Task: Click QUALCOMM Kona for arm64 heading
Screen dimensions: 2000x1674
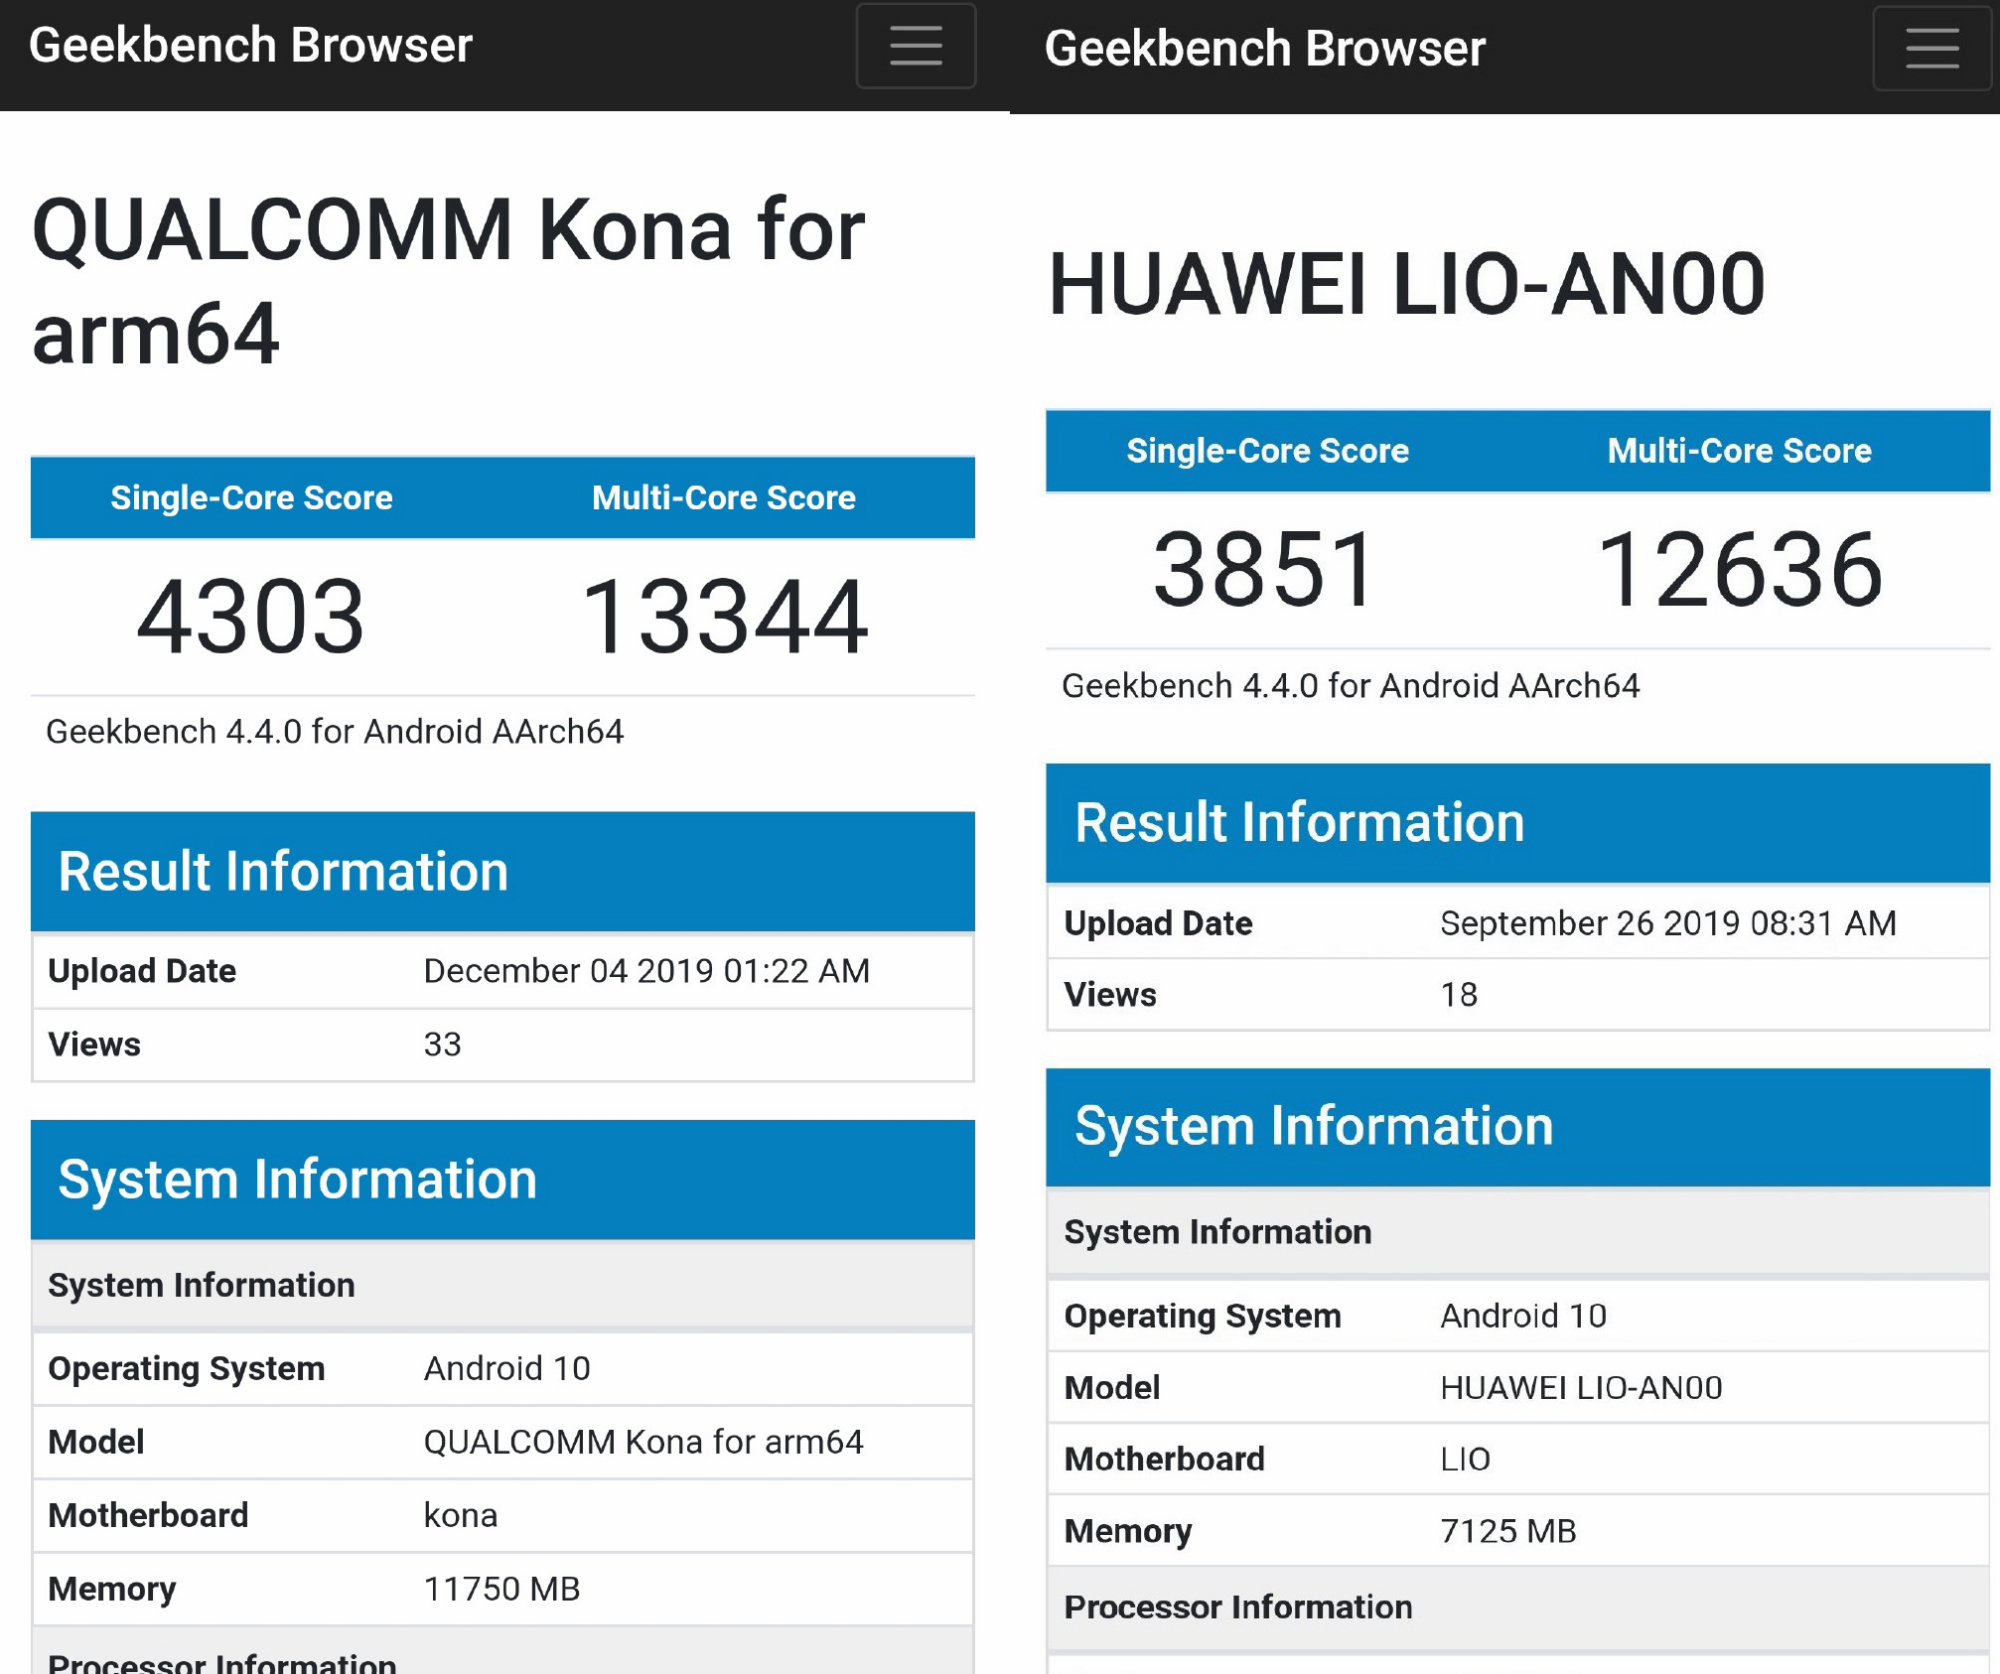Action: click(447, 281)
